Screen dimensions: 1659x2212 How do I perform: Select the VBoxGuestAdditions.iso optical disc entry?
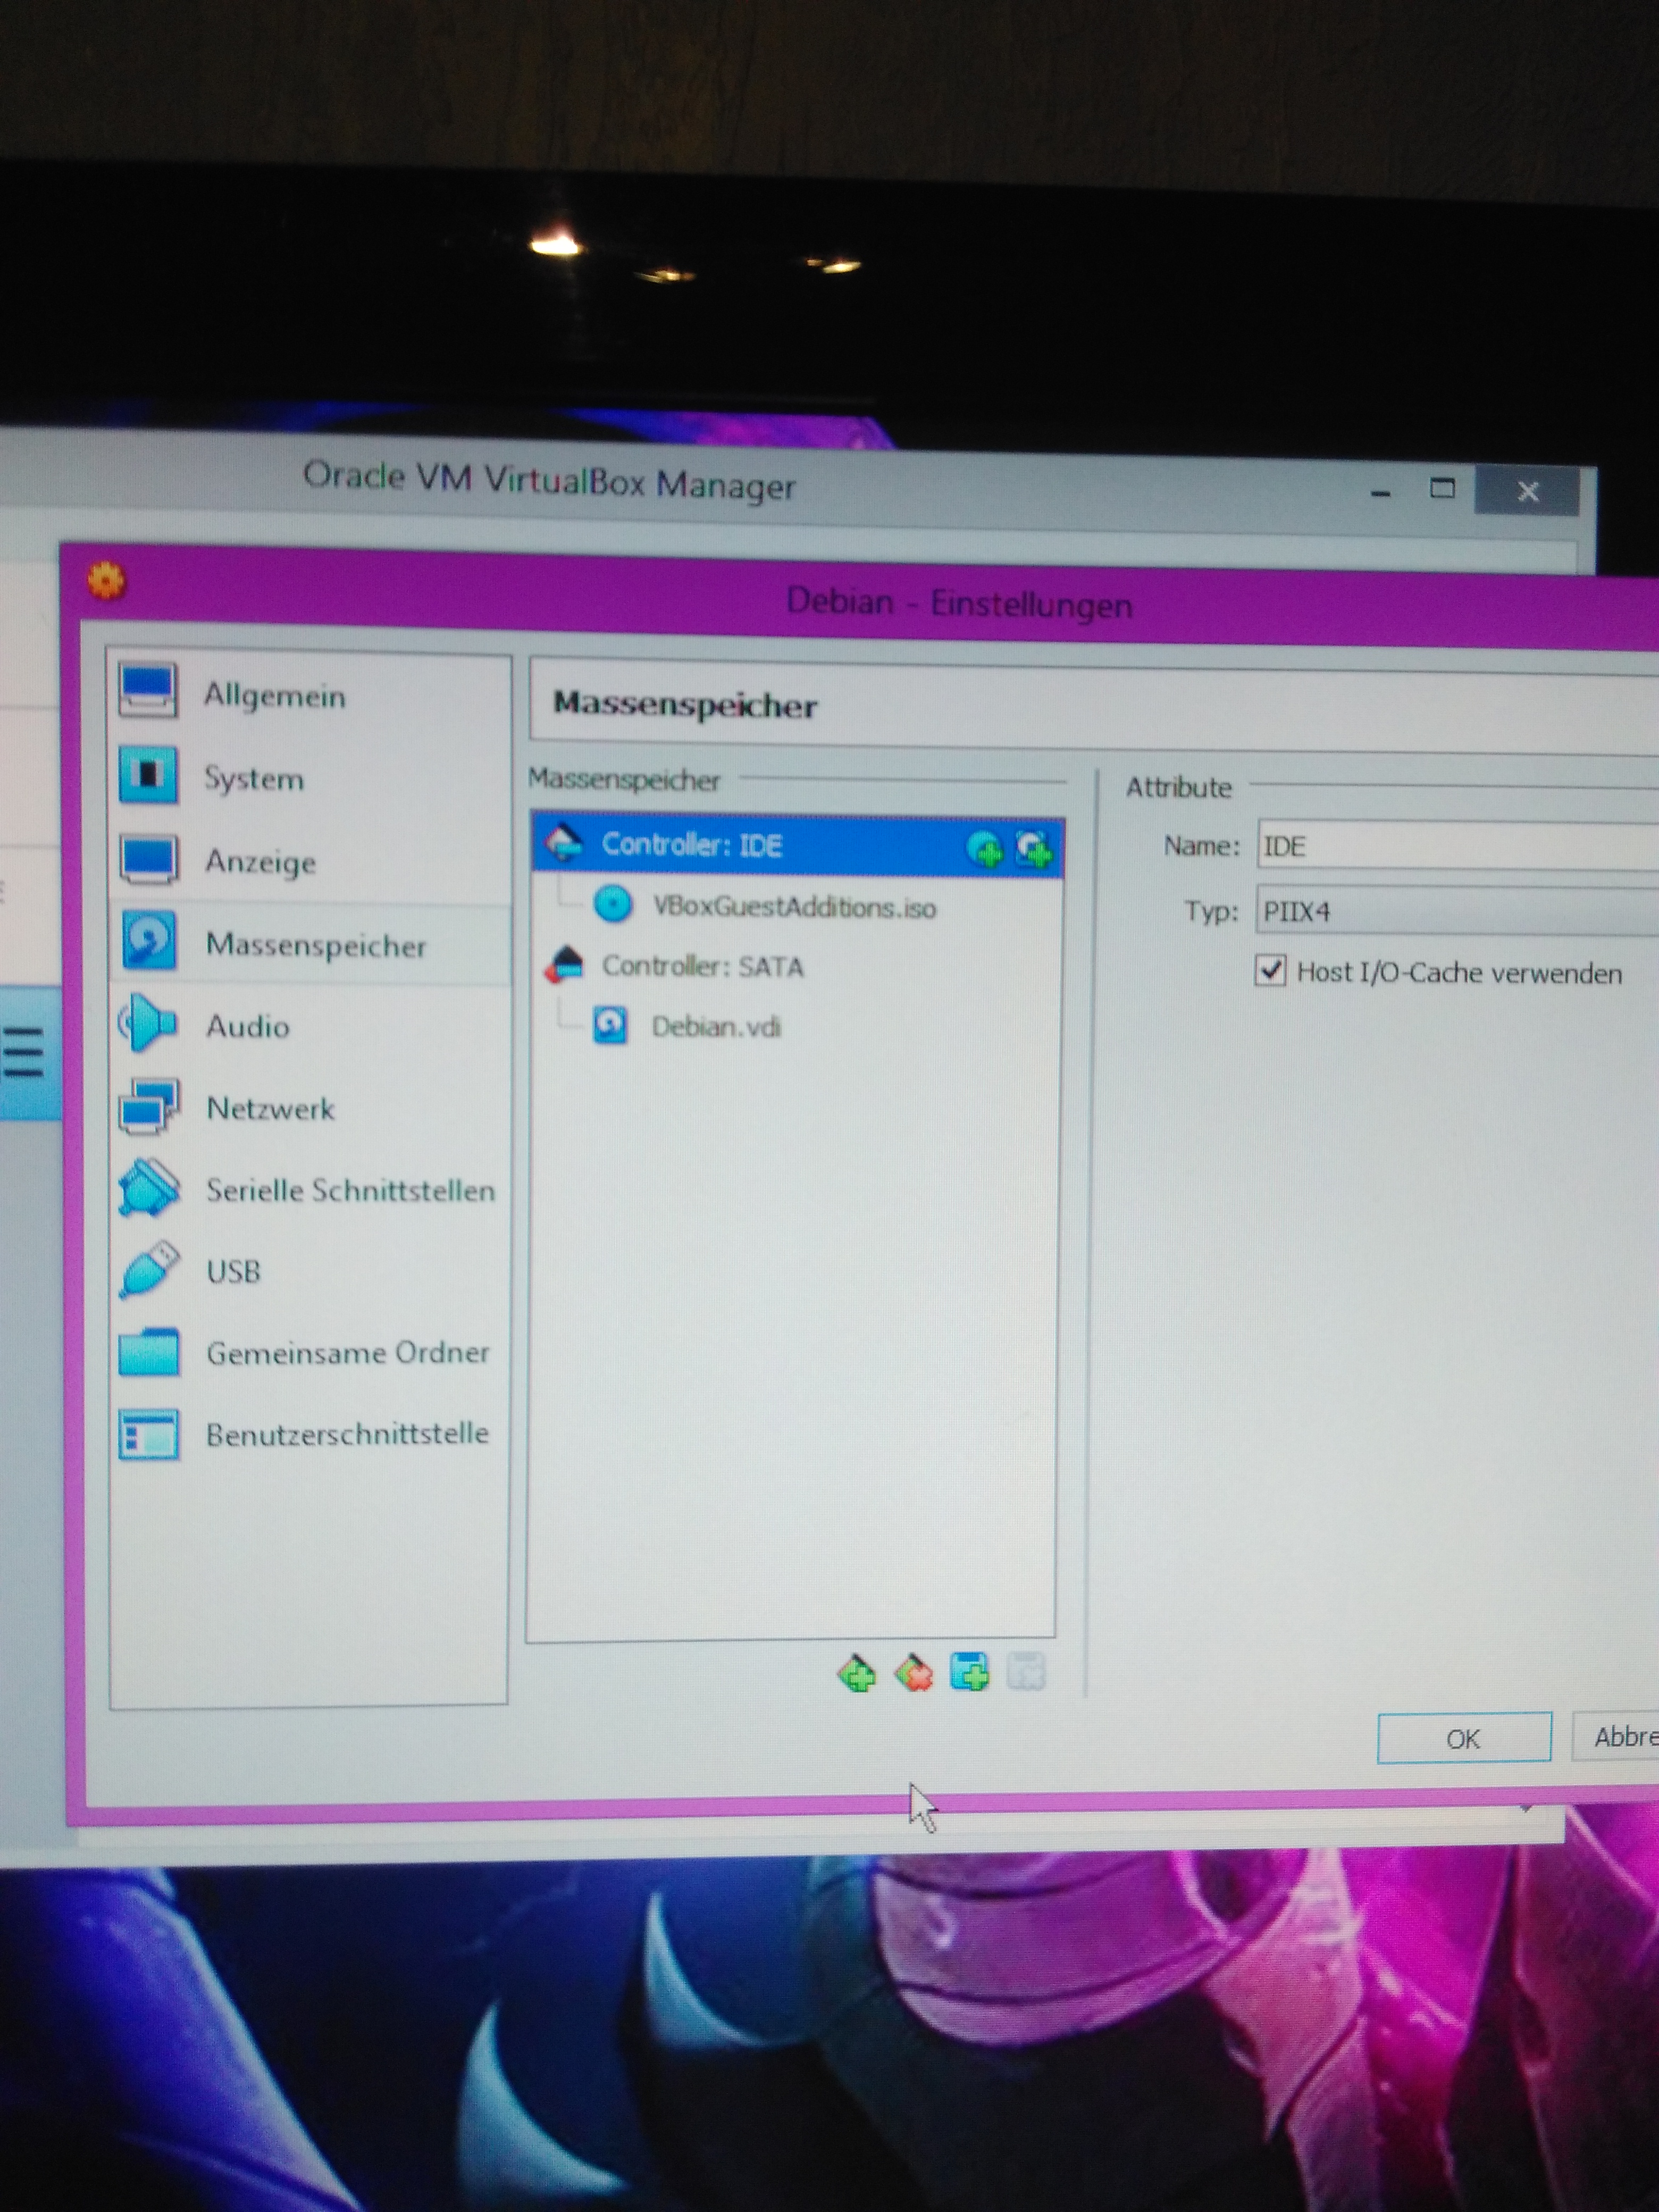pyautogui.click(x=794, y=907)
